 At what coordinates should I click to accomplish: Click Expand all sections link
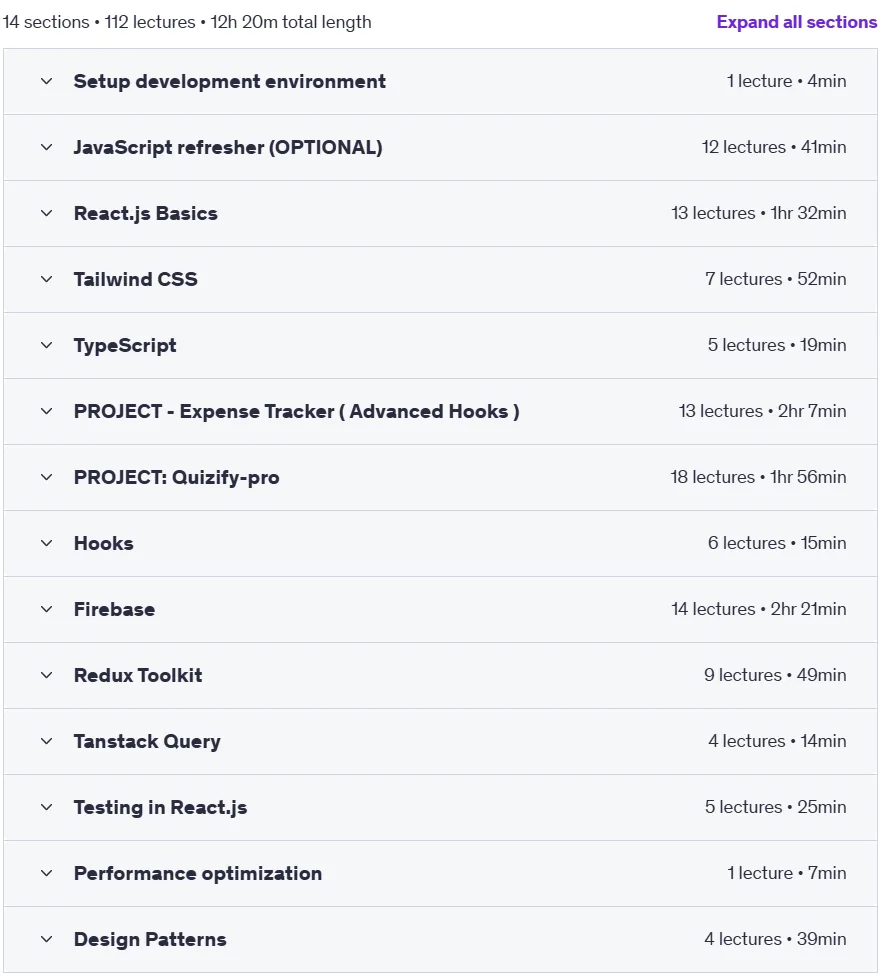[x=796, y=22]
